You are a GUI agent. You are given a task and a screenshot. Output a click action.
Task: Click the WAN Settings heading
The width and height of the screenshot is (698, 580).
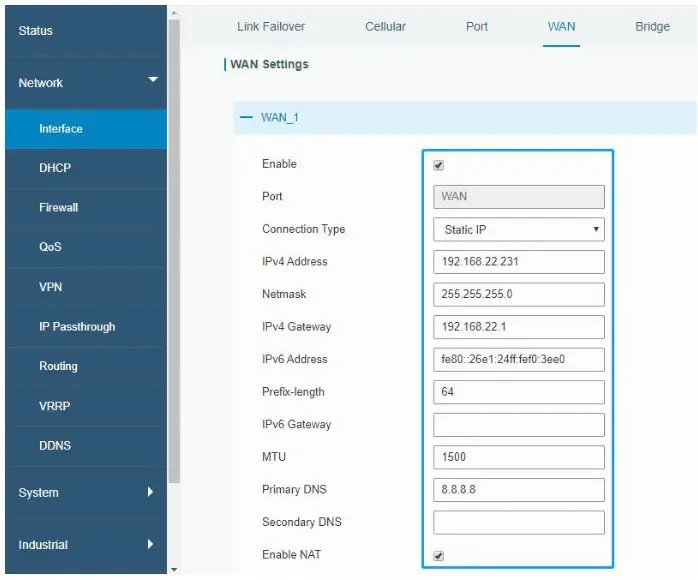269,65
